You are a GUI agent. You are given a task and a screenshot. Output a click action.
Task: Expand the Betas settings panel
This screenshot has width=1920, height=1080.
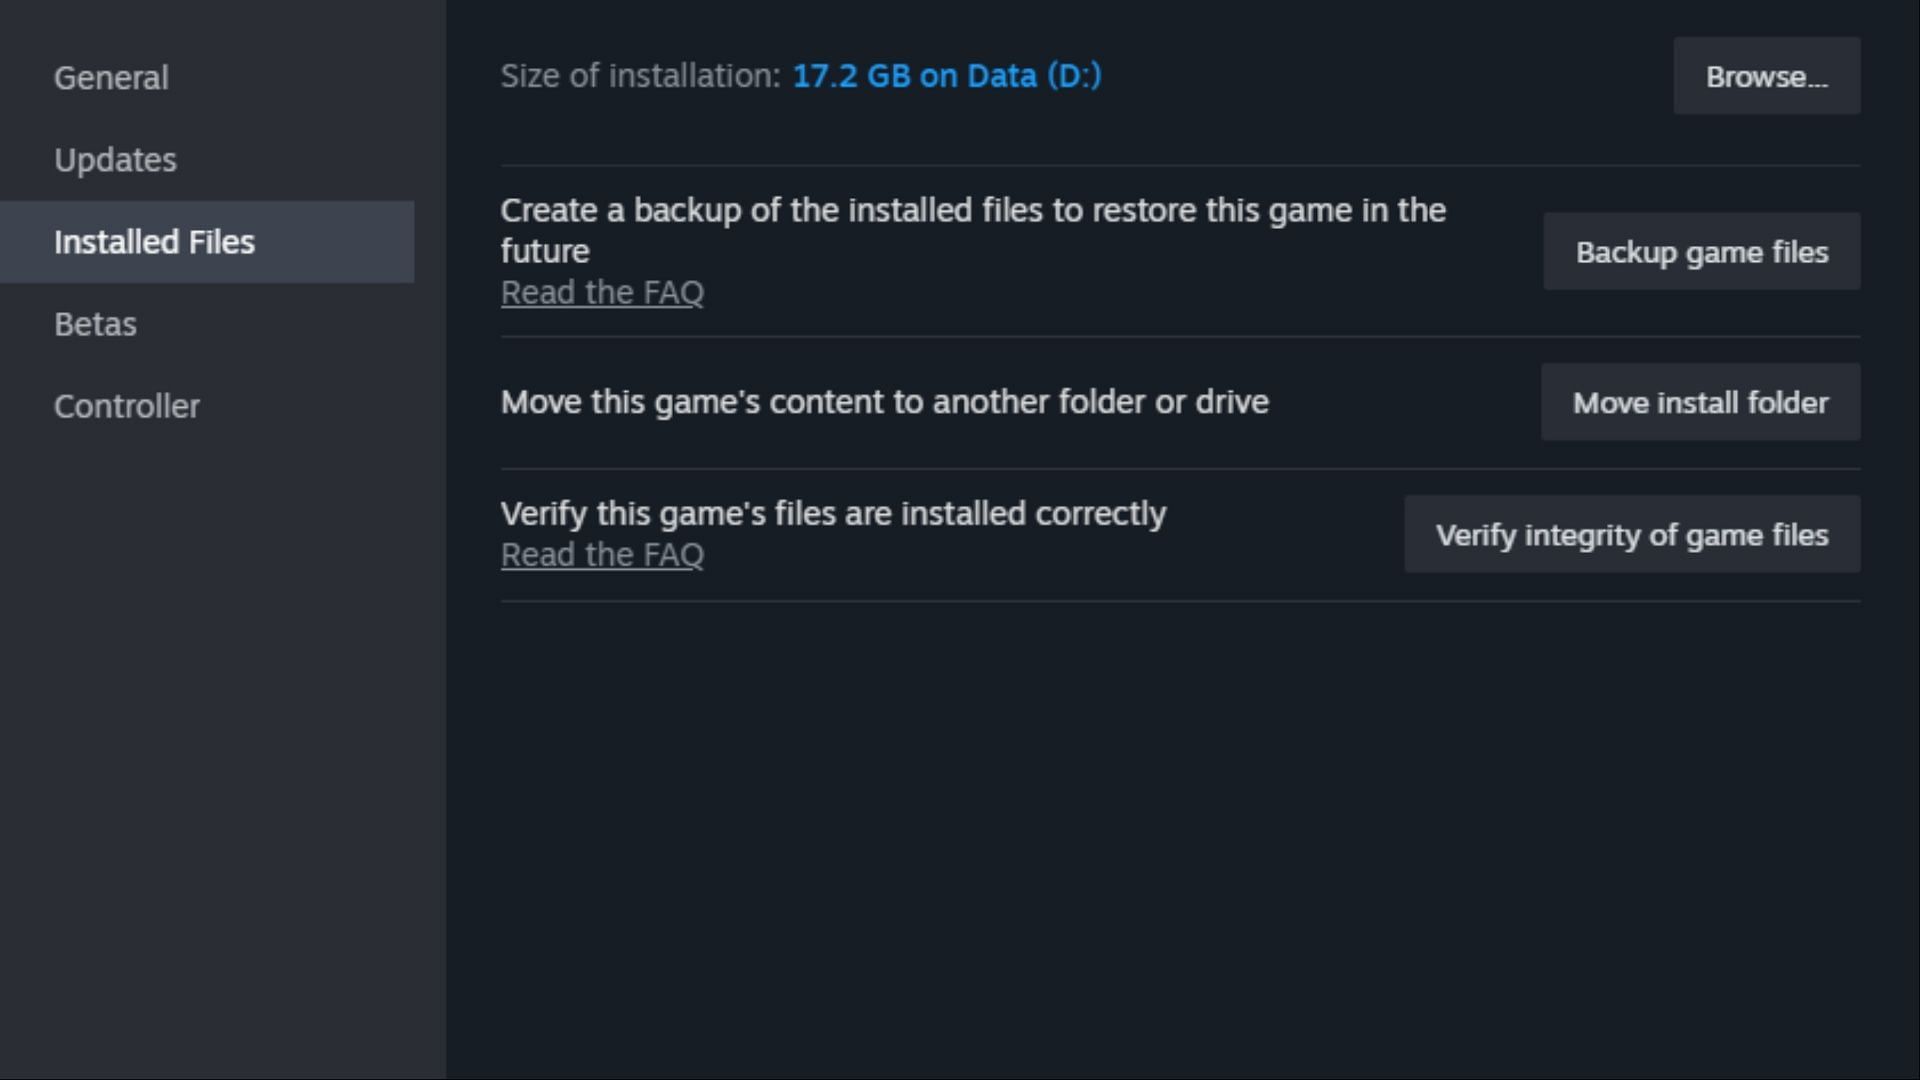coord(95,323)
